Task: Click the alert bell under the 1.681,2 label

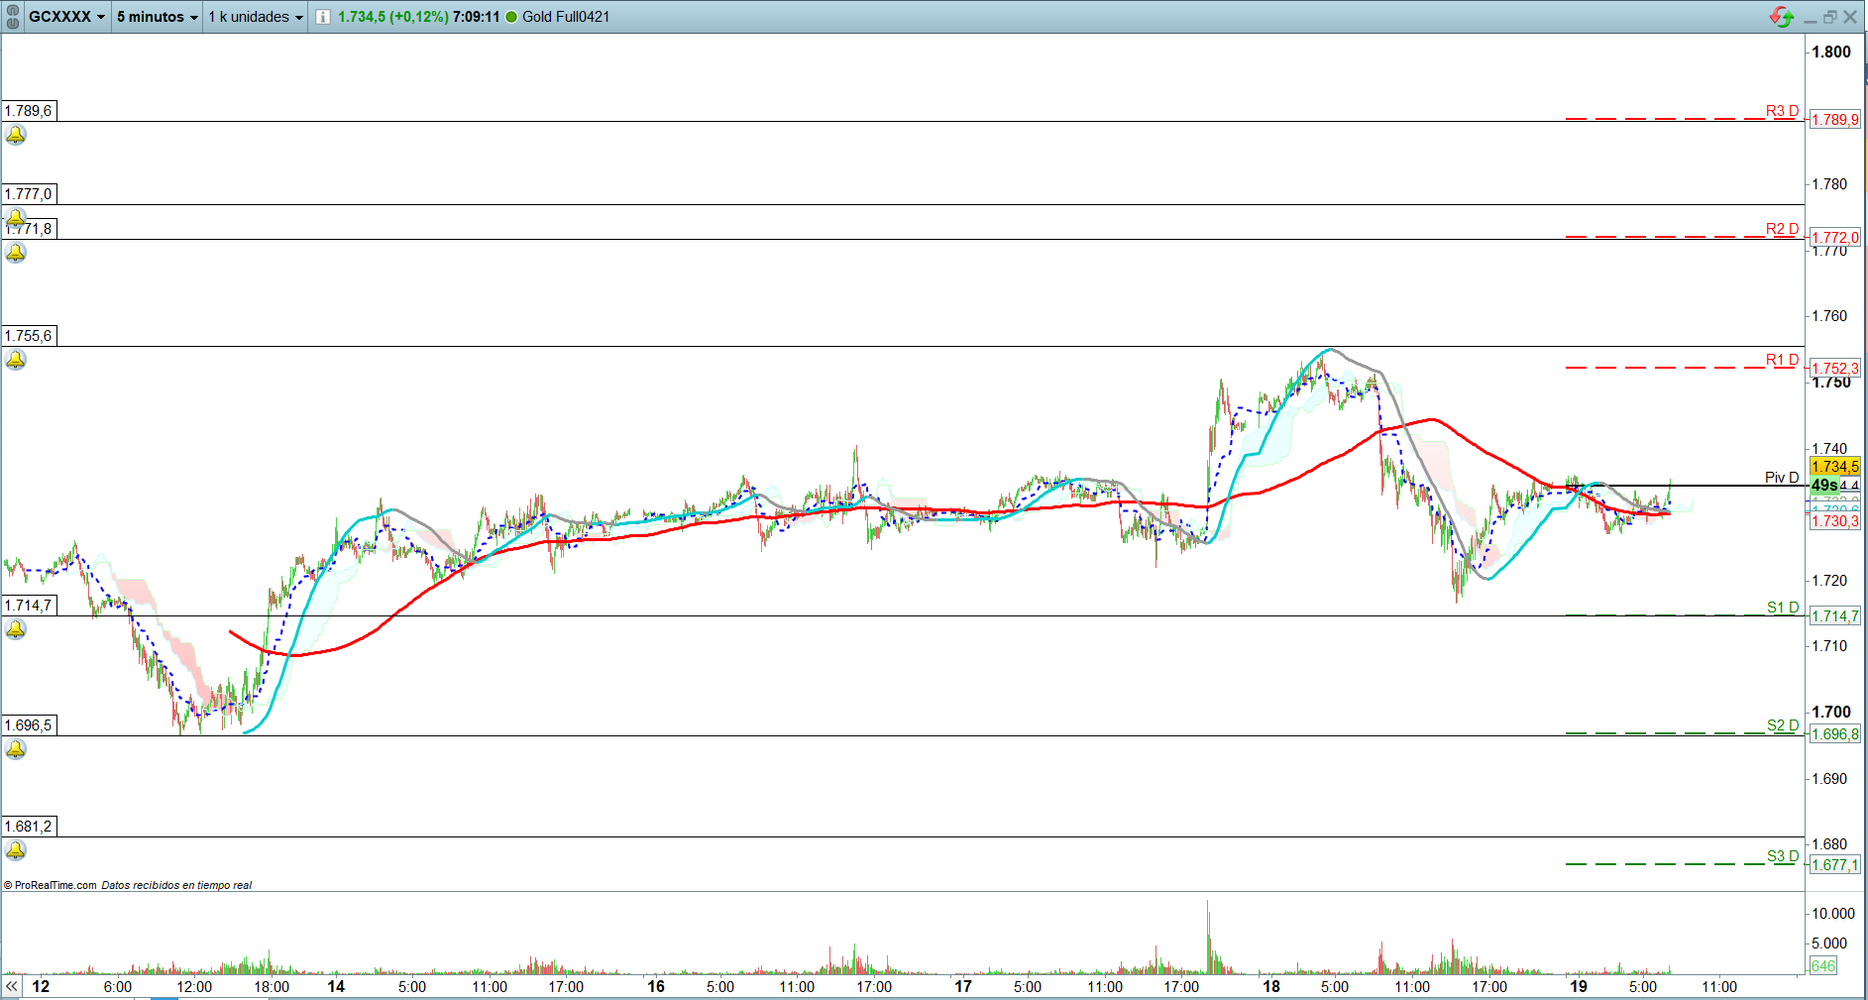Action: (16, 850)
